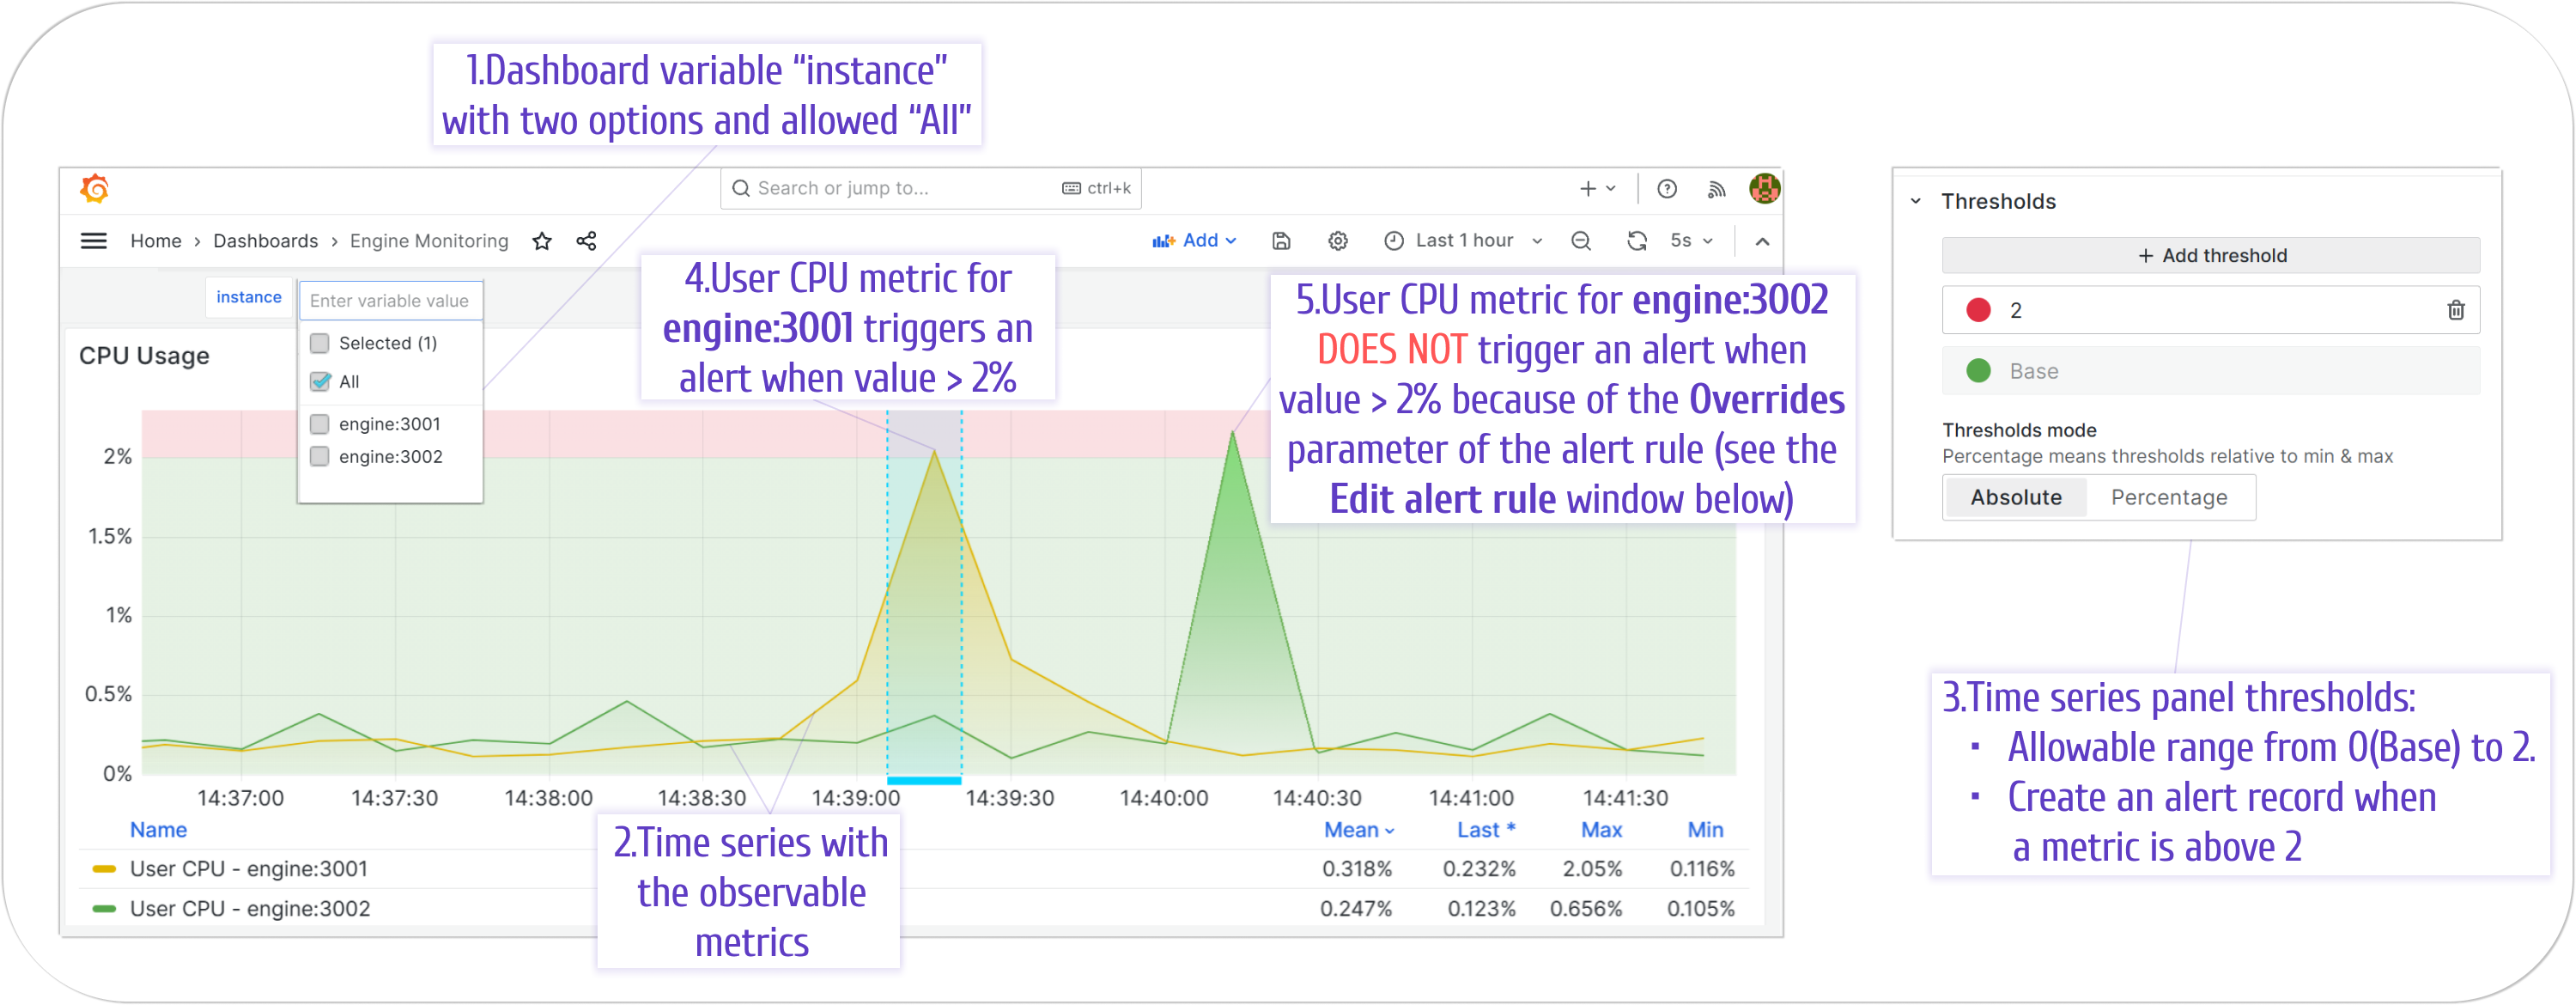The height and width of the screenshot is (1005, 2576).
Task: Click the green Base color swatch
Action: [1978, 371]
